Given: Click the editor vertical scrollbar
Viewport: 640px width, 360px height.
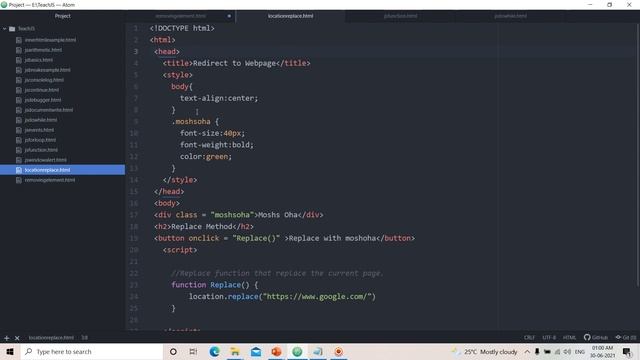Looking at the screenshot, I should click(x=638, y=155).
